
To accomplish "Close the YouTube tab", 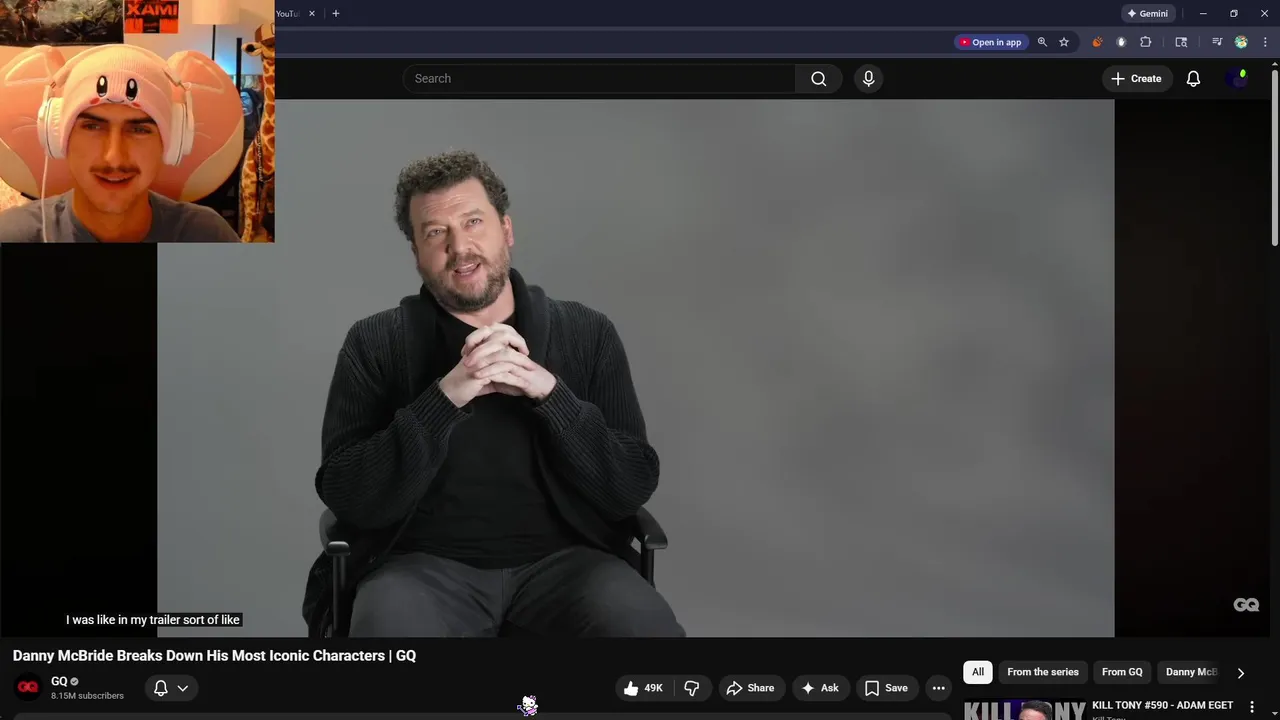I will click(x=312, y=14).
